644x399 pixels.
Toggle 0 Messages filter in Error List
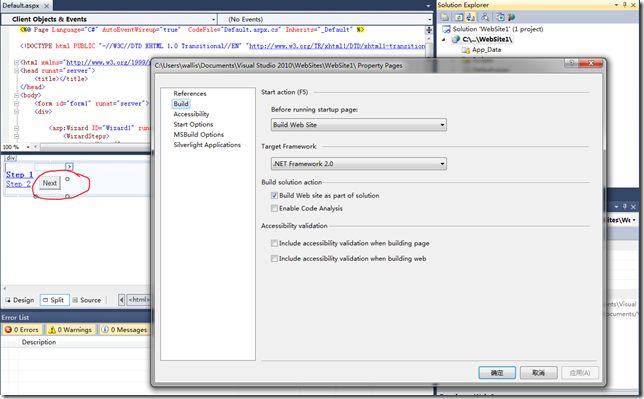coord(124,330)
